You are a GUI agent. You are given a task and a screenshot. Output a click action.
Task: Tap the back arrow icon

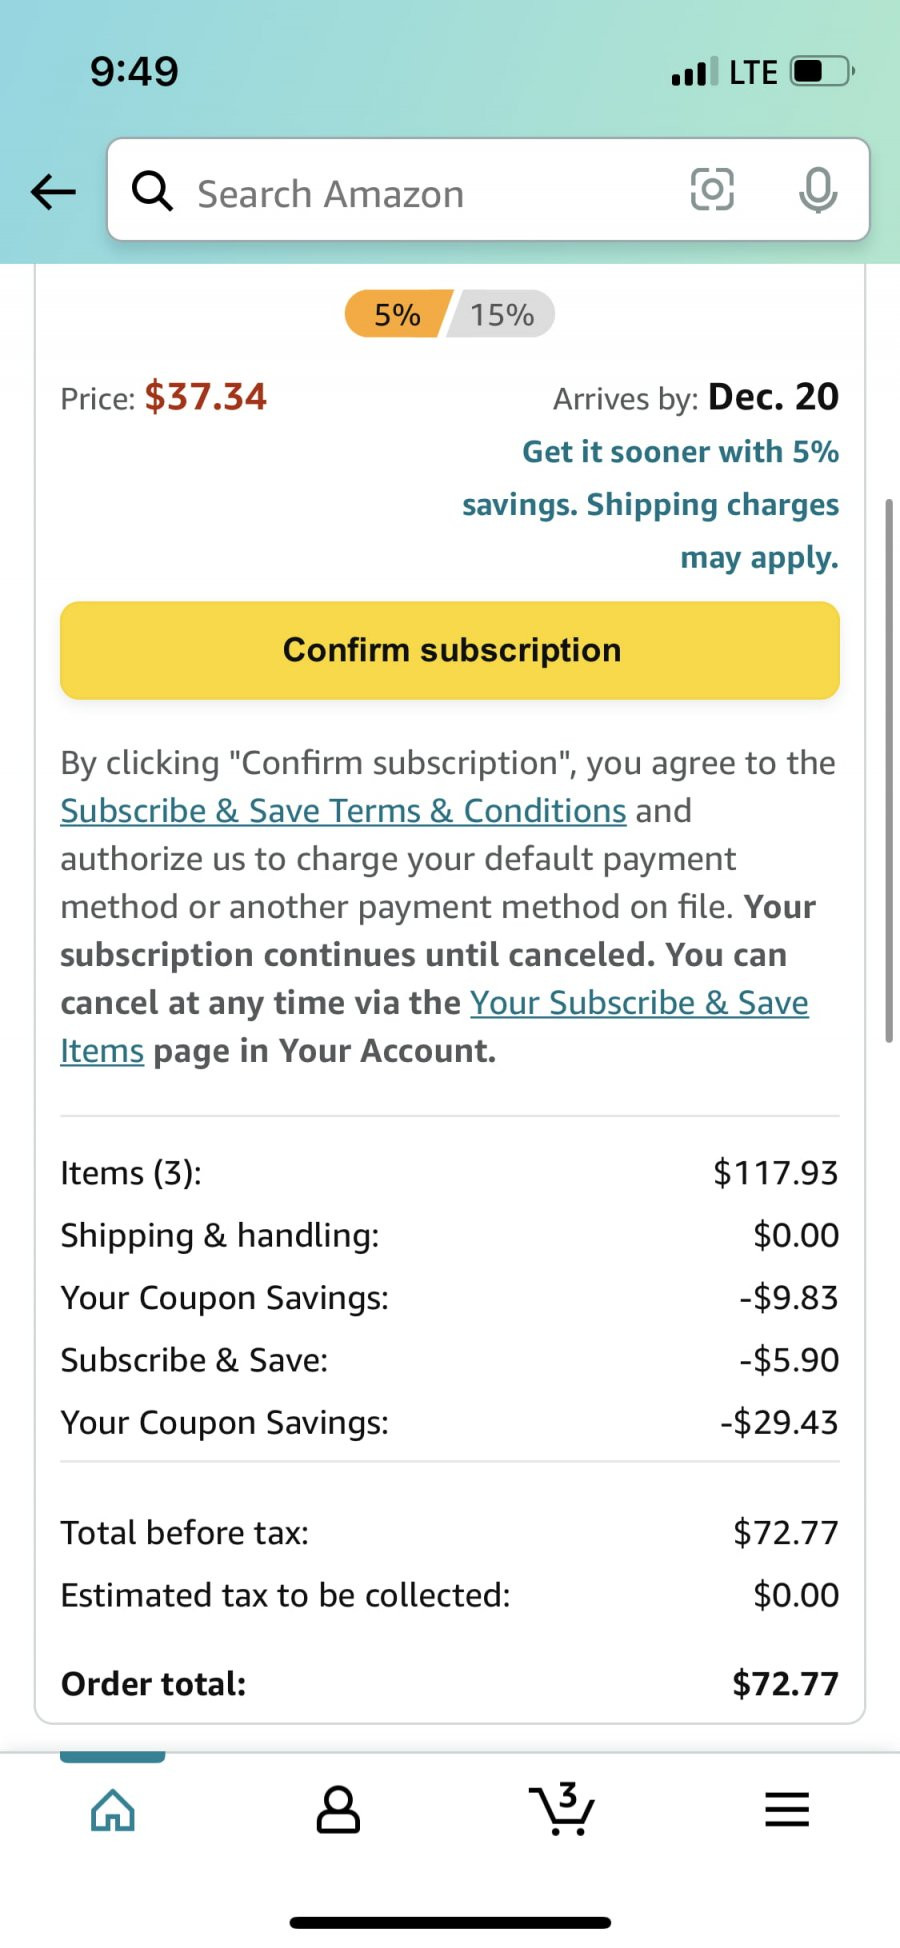pyautogui.click(x=53, y=191)
